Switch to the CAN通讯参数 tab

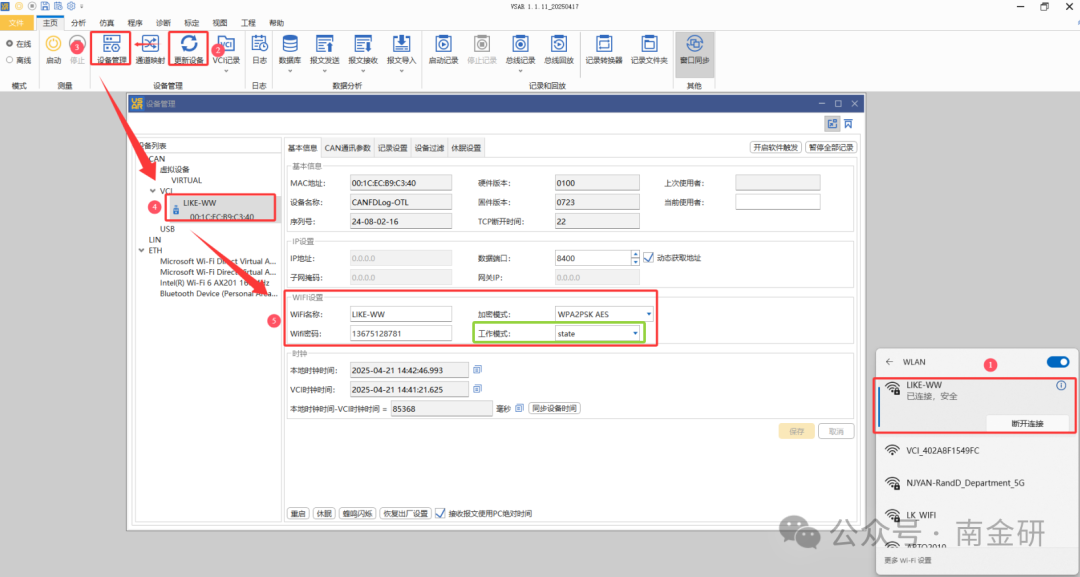click(347, 148)
